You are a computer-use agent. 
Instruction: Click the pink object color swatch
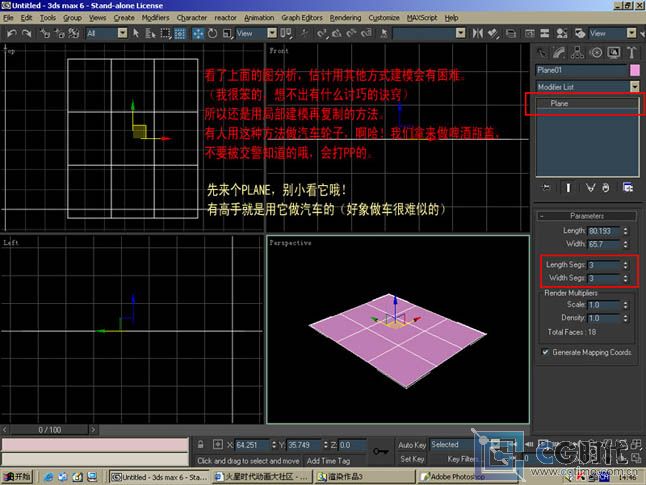pos(635,70)
